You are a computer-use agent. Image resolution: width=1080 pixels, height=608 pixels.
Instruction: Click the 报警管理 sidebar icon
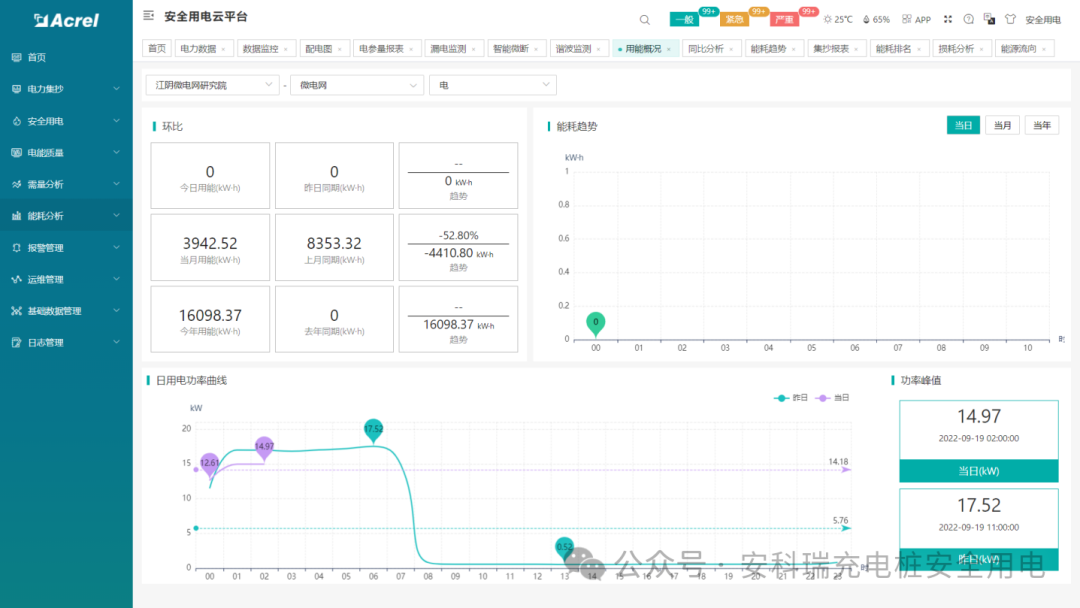coord(17,248)
